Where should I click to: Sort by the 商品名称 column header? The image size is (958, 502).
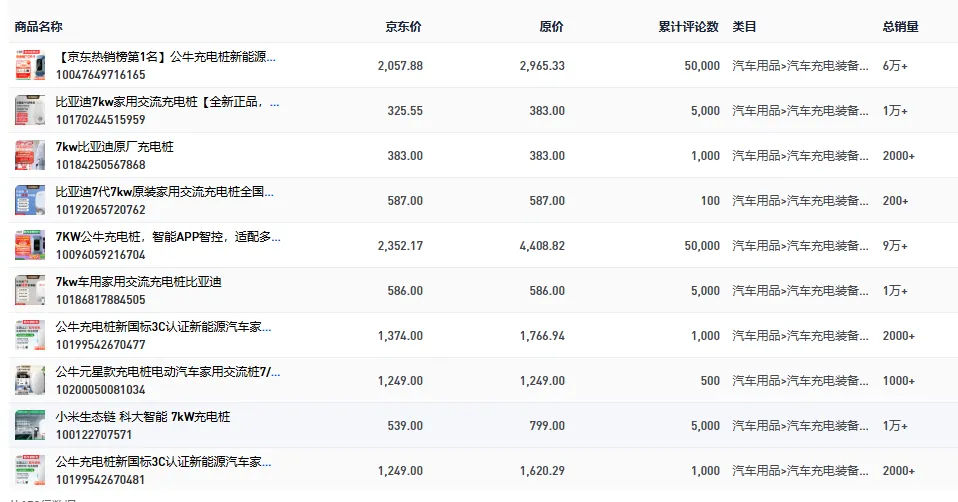point(38,27)
